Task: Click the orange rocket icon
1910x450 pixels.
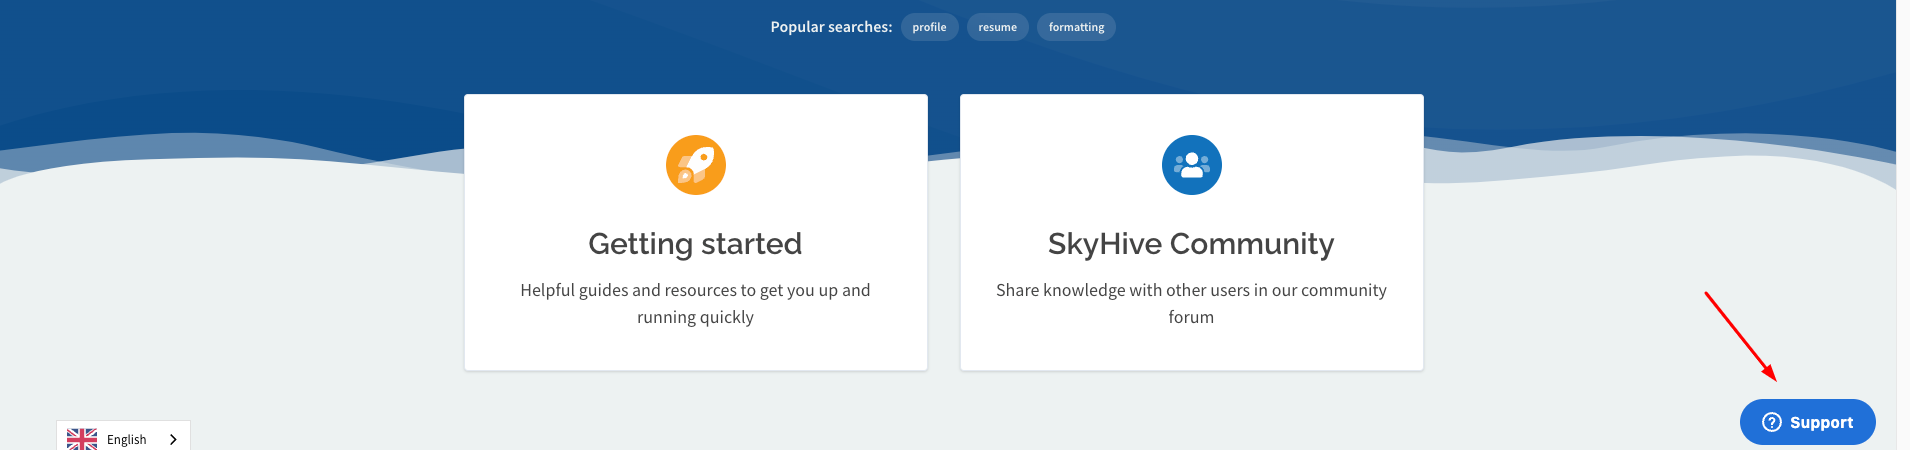Action: point(696,165)
